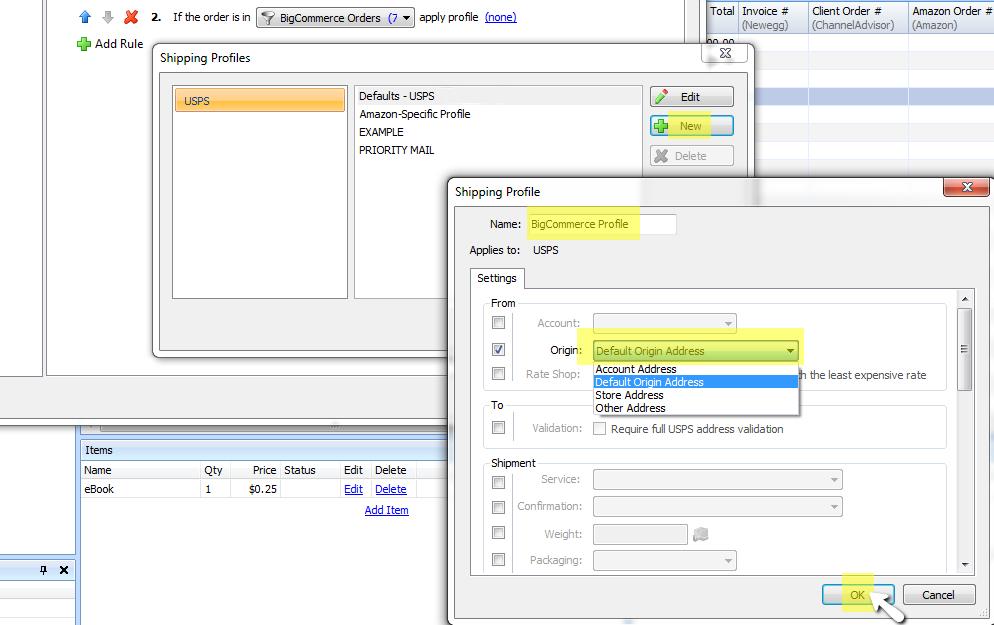Click the green plus Add Rule icon

point(84,44)
